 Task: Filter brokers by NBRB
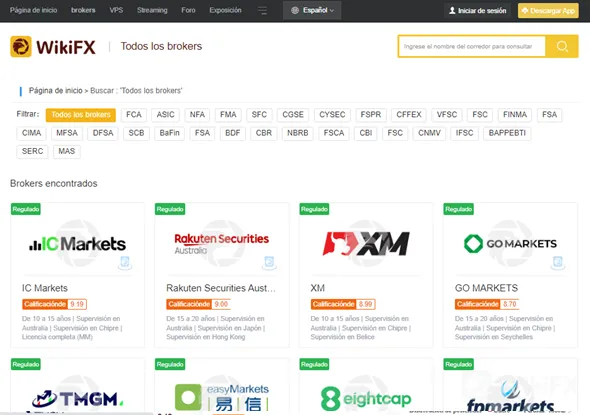[x=298, y=133]
